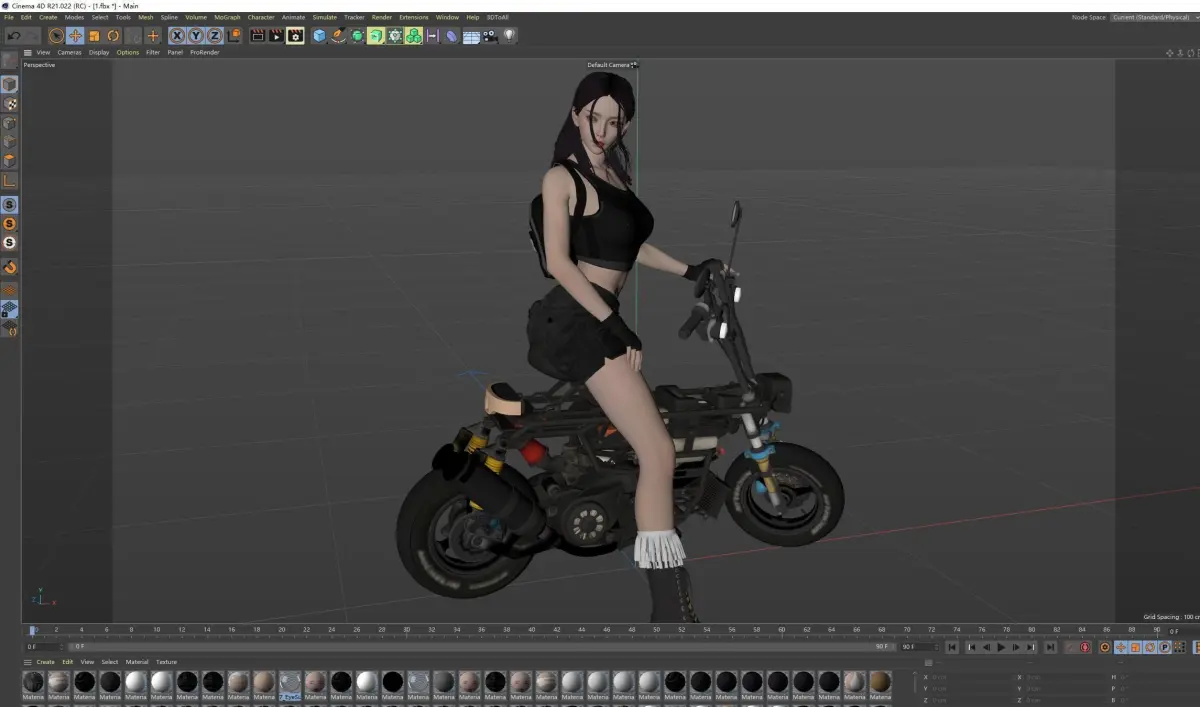Open the Simulate menu

pos(324,17)
